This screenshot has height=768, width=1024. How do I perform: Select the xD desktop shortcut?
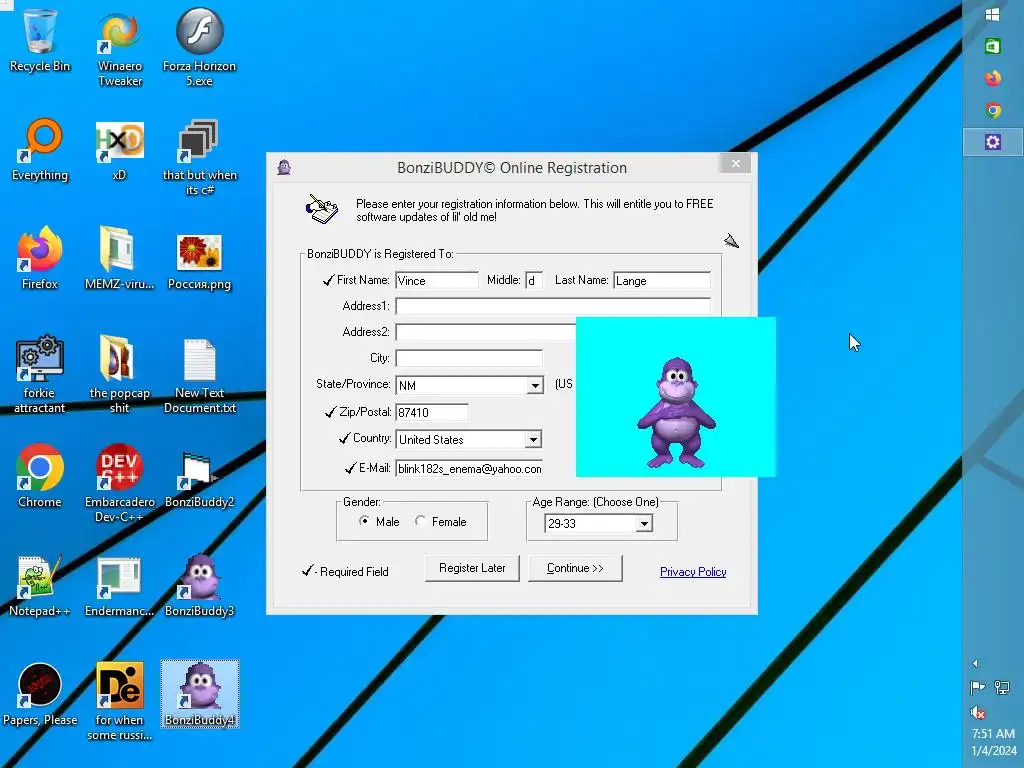pos(120,150)
